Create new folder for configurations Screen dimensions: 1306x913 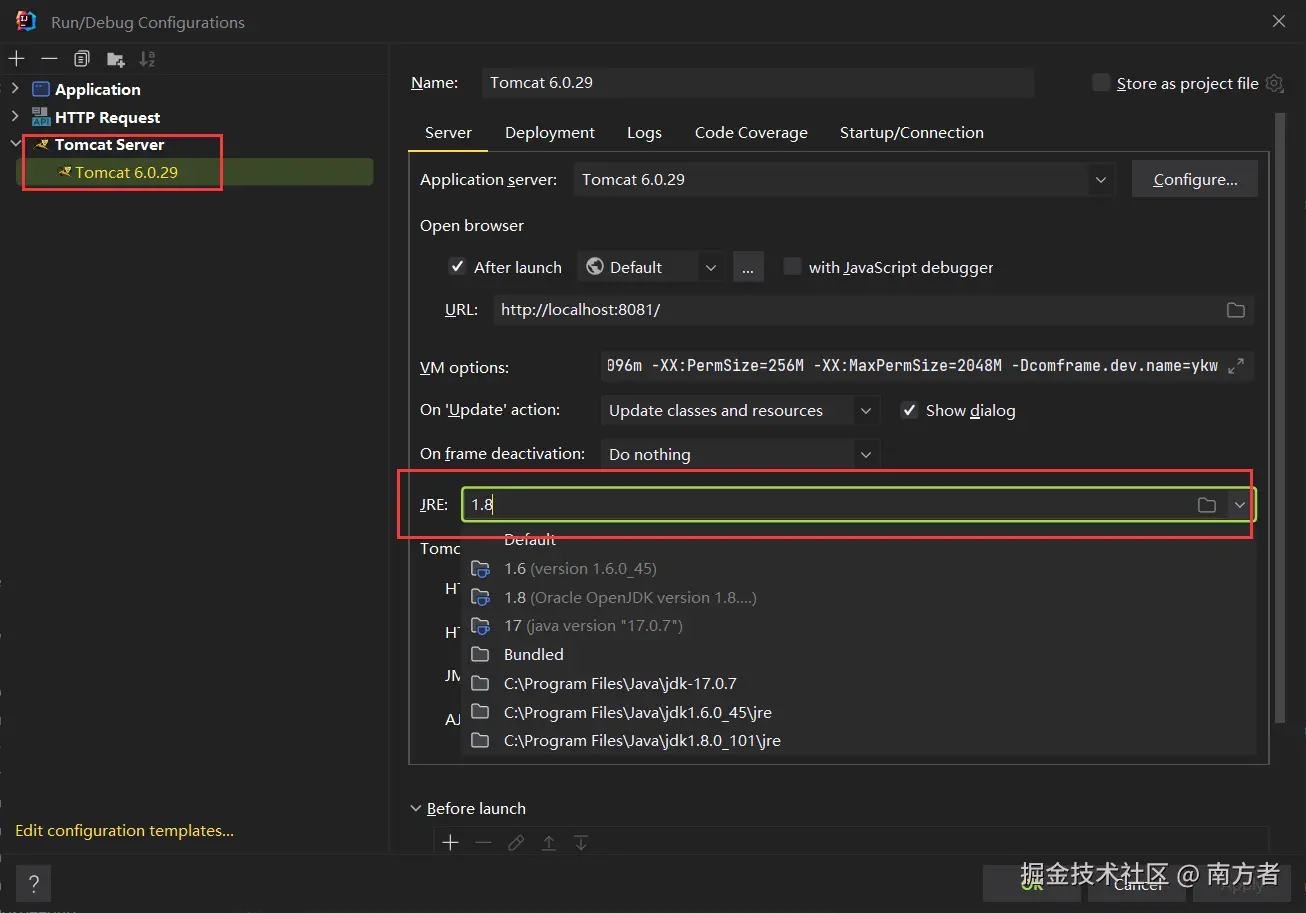pos(116,59)
